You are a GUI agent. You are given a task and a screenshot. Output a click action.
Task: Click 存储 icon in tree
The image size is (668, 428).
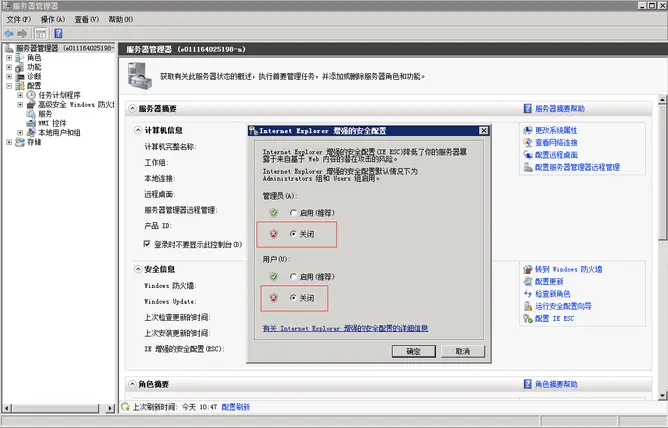coord(20,142)
